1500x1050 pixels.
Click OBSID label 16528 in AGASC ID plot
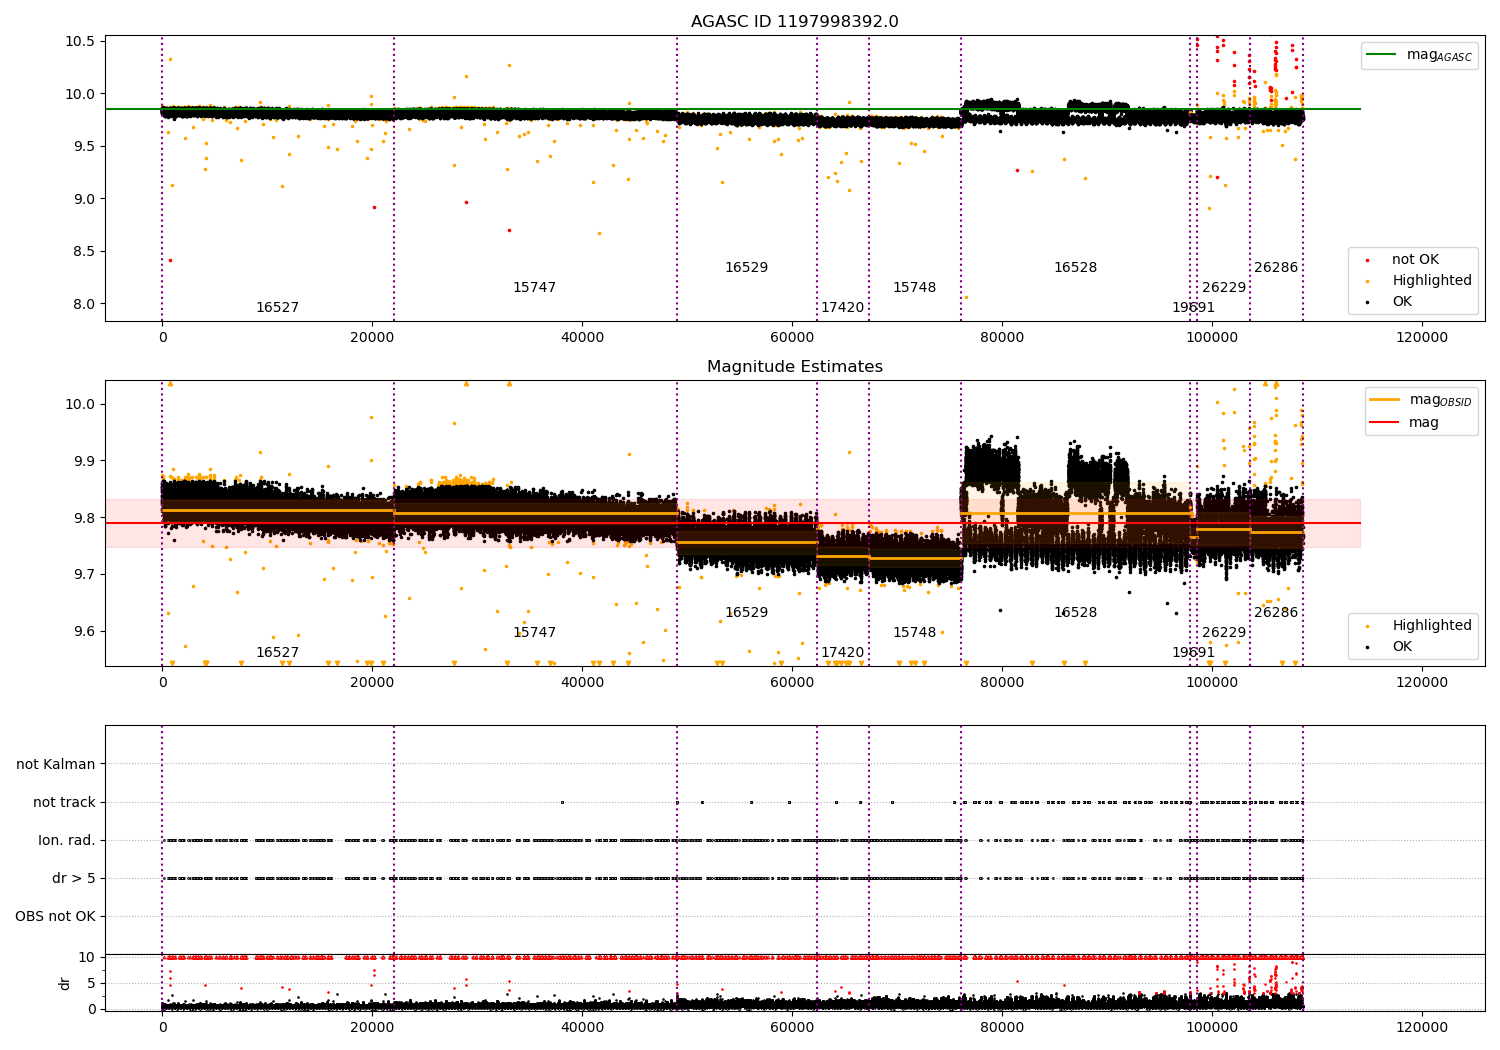(1075, 268)
